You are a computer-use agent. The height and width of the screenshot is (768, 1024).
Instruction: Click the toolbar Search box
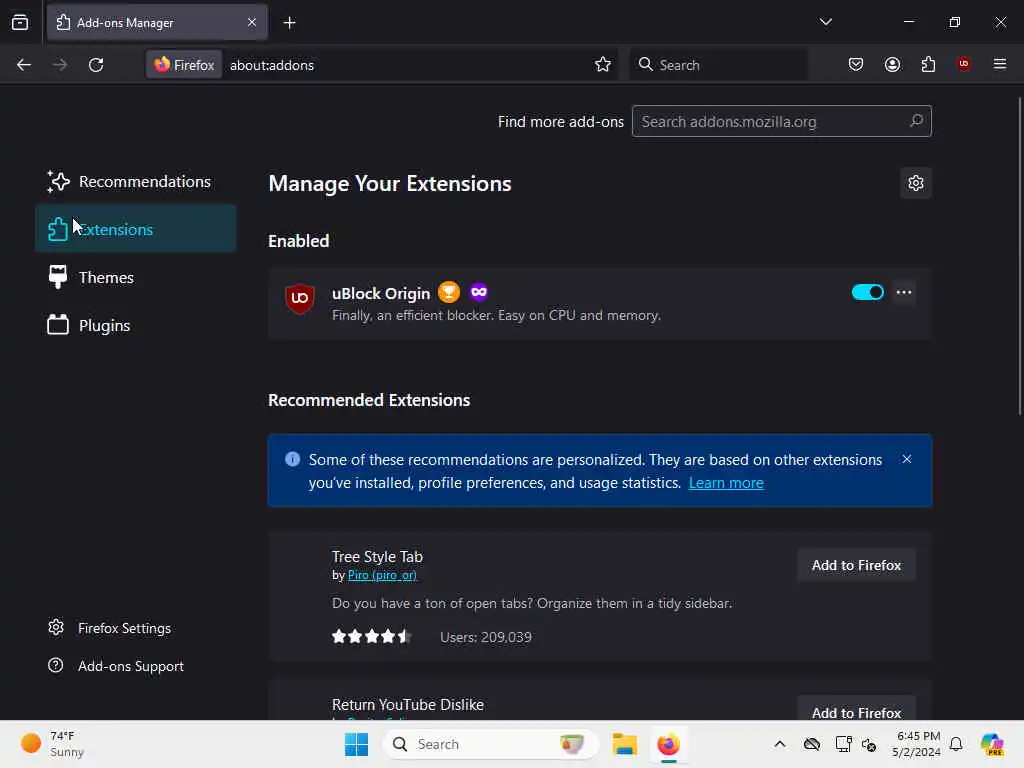(x=718, y=65)
